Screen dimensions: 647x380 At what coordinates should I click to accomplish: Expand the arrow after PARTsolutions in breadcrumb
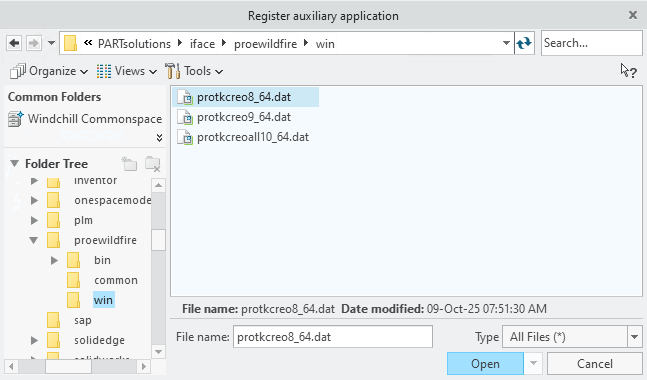point(180,43)
